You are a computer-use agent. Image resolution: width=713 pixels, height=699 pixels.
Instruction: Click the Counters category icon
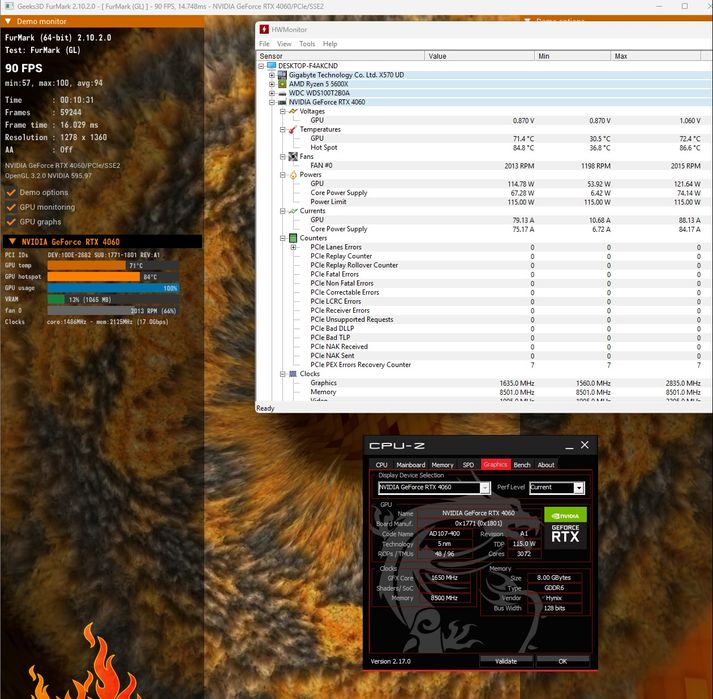[x=293, y=238]
